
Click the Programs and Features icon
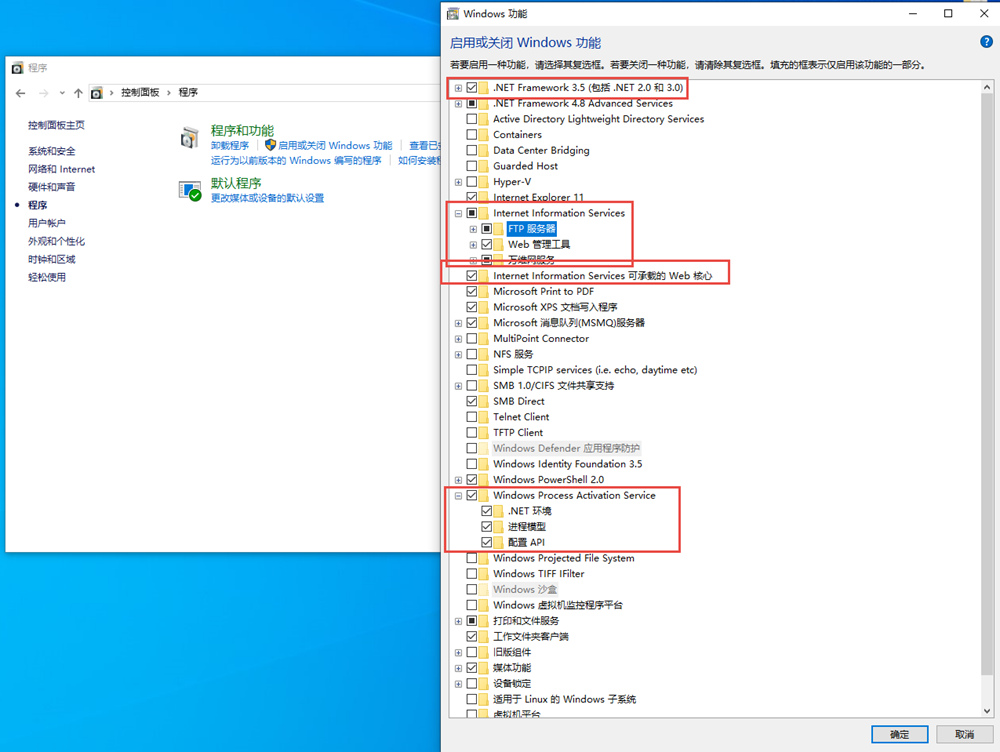(x=189, y=138)
